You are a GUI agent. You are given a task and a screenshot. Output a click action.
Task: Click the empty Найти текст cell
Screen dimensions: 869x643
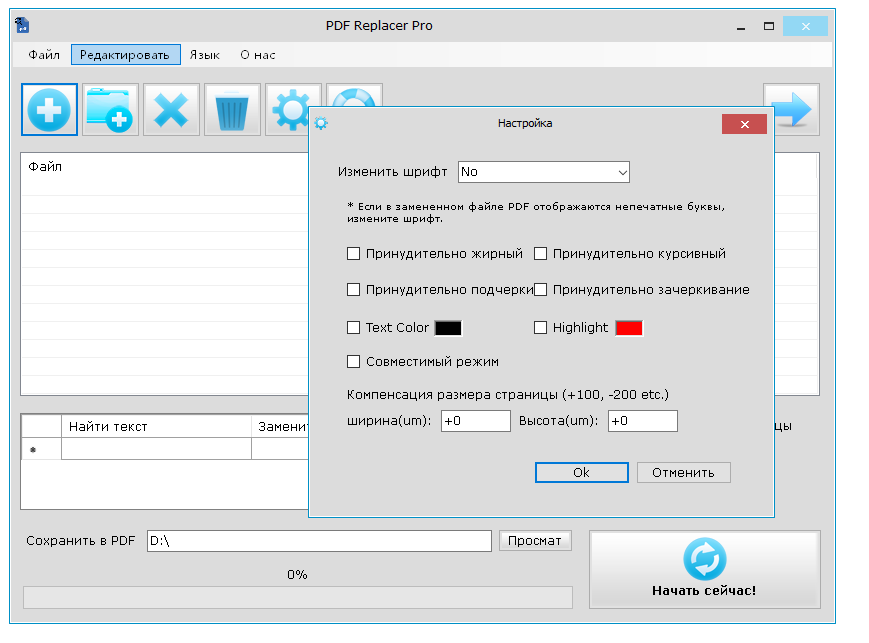click(156, 449)
